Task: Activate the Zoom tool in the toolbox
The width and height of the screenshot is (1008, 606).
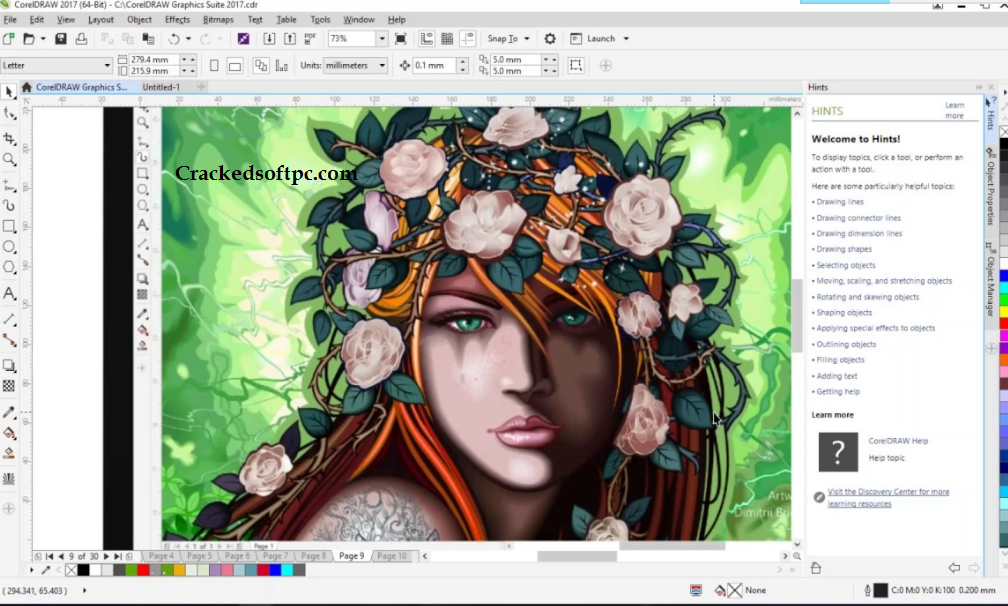Action: (x=9, y=159)
